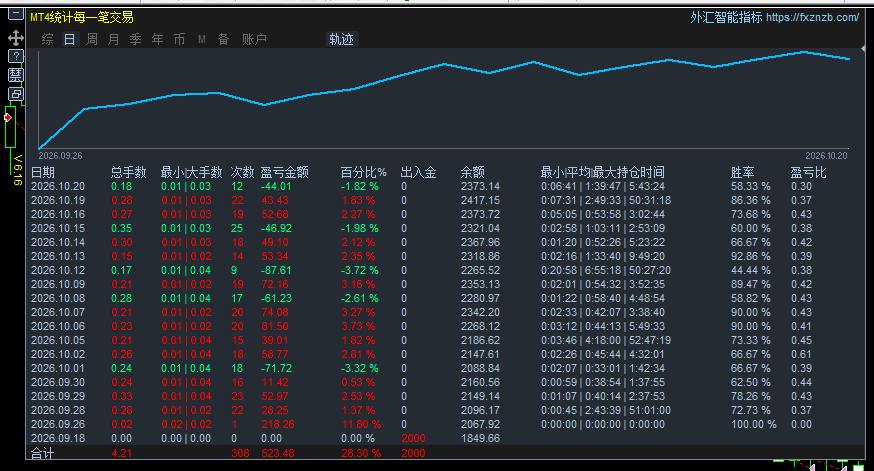Click the -3.72 % percentage cell
Image resolution: width=874 pixels, height=471 pixels.
[x=360, y=270]
